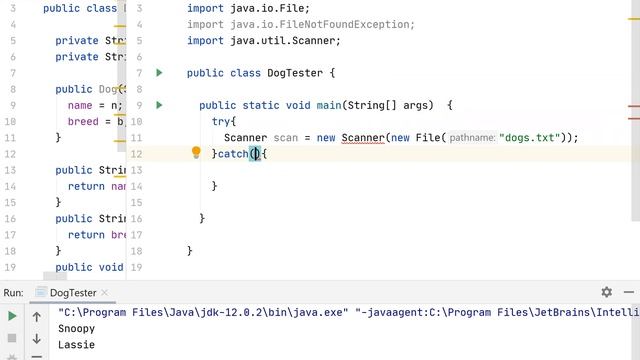Viewport: 640px width, 360px height.
Task: Place cursor inside catch parentheses
Action: (256, 154)
